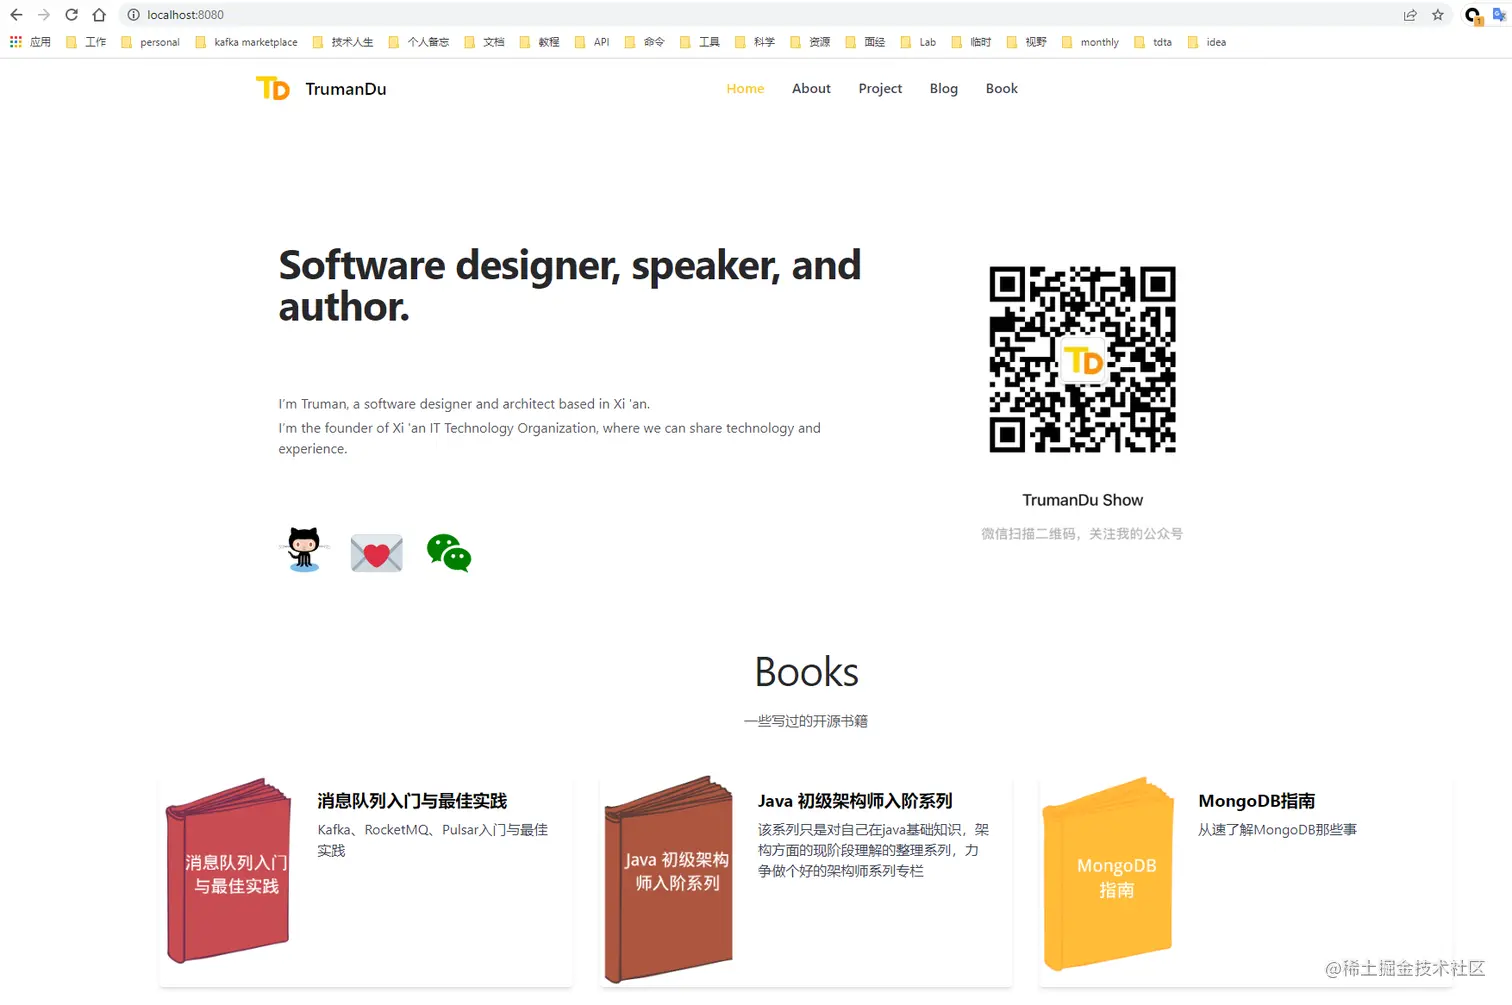Image resolution: width=1512 pixels, height=1005 pixels.
Task: Open the monthly bookmark folder
Action: pyautogui.click(x=1090, y=42)
